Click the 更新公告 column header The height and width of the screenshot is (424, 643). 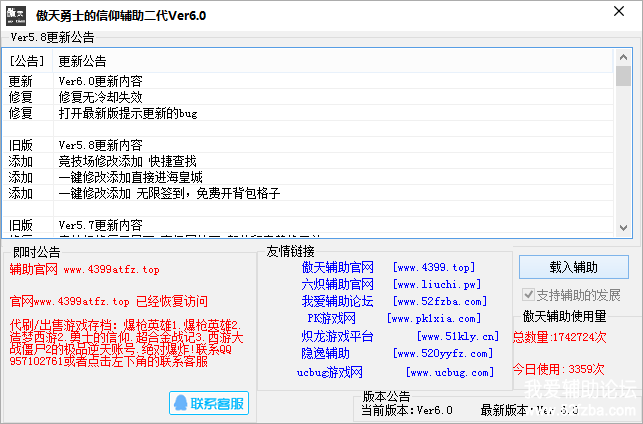(x=333, y=62)
